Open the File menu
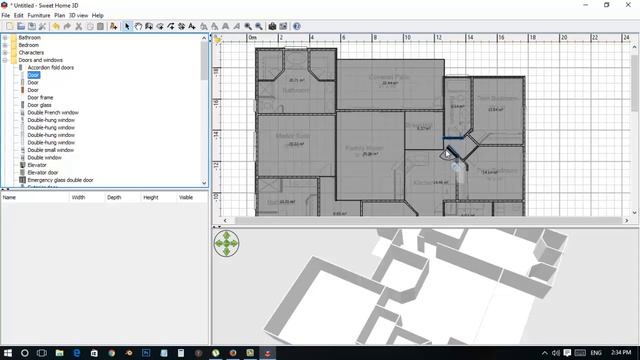This screenshot has width=640, height=360. coord(6,16)
